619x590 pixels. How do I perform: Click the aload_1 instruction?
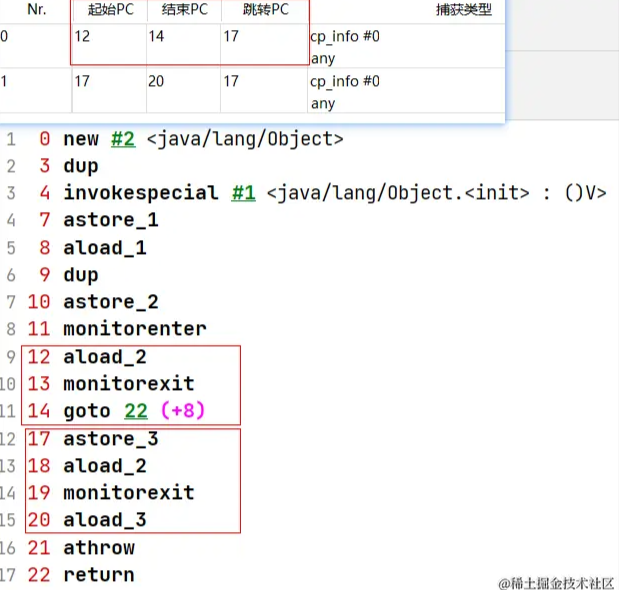105,248
